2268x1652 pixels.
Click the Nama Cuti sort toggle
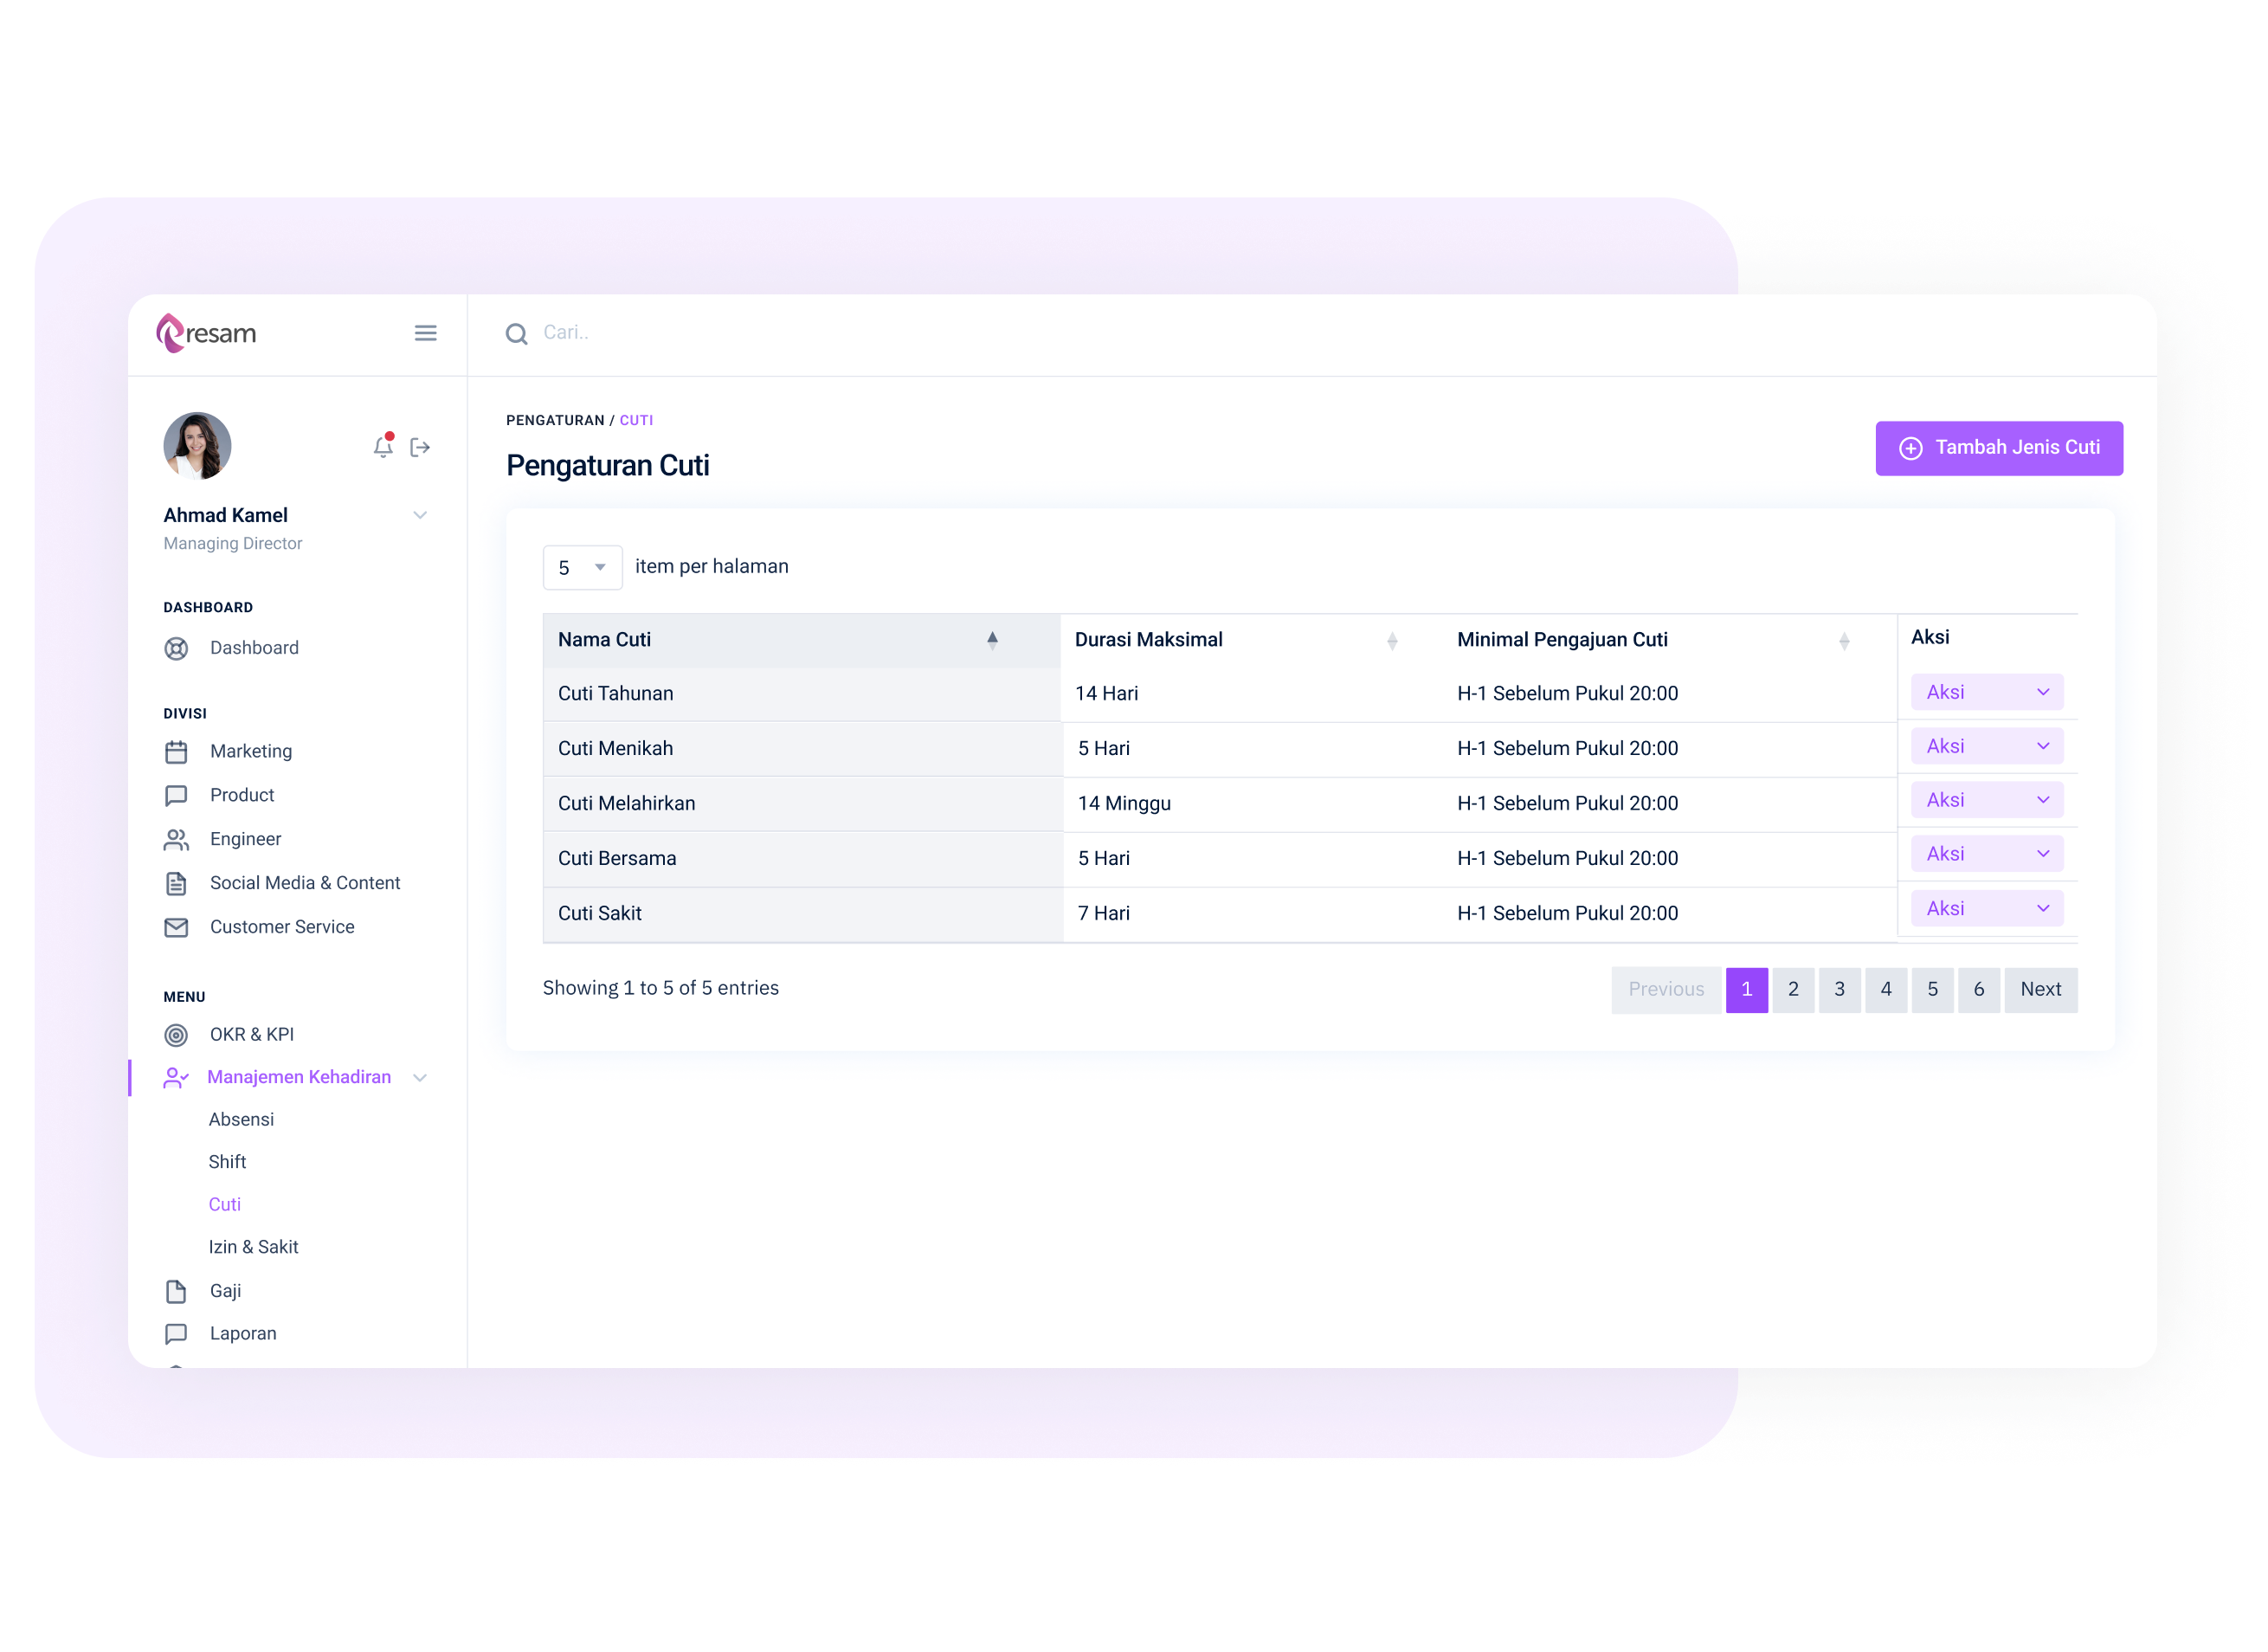tap(991, 639)
